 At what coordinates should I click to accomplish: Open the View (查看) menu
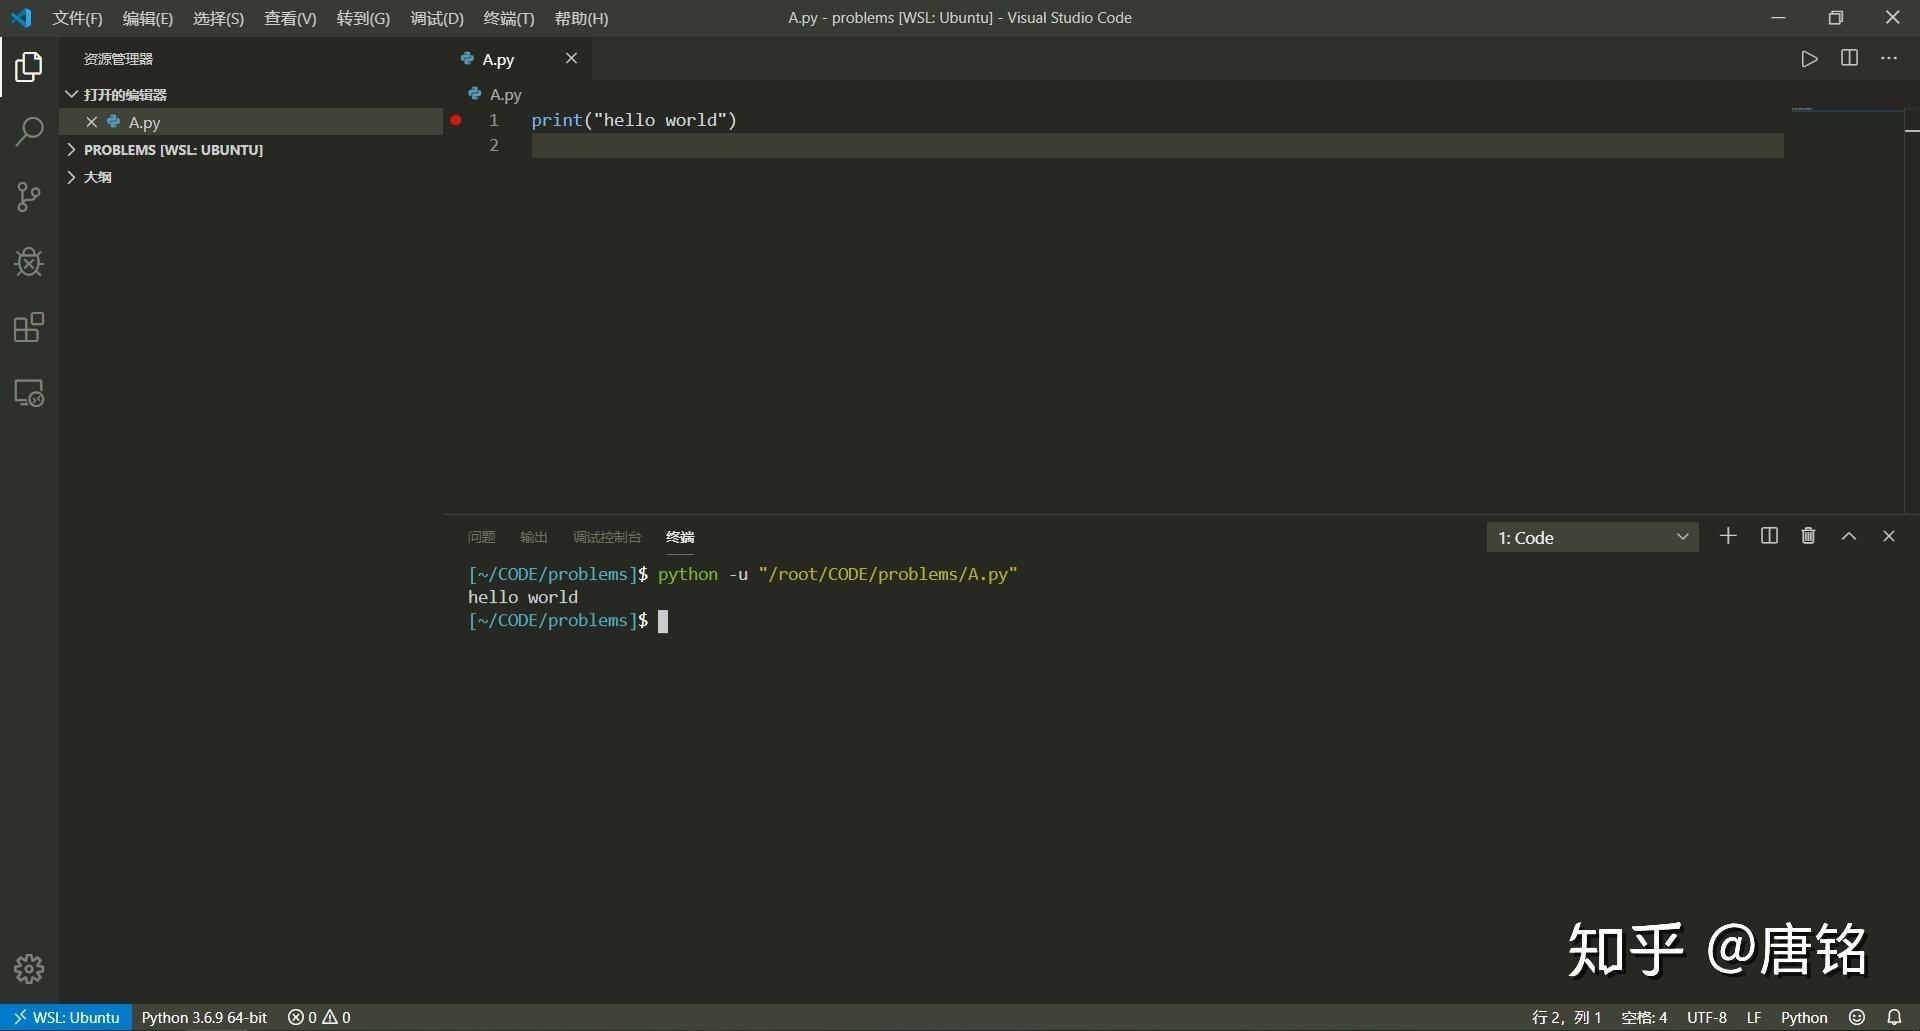pos(290,18)
